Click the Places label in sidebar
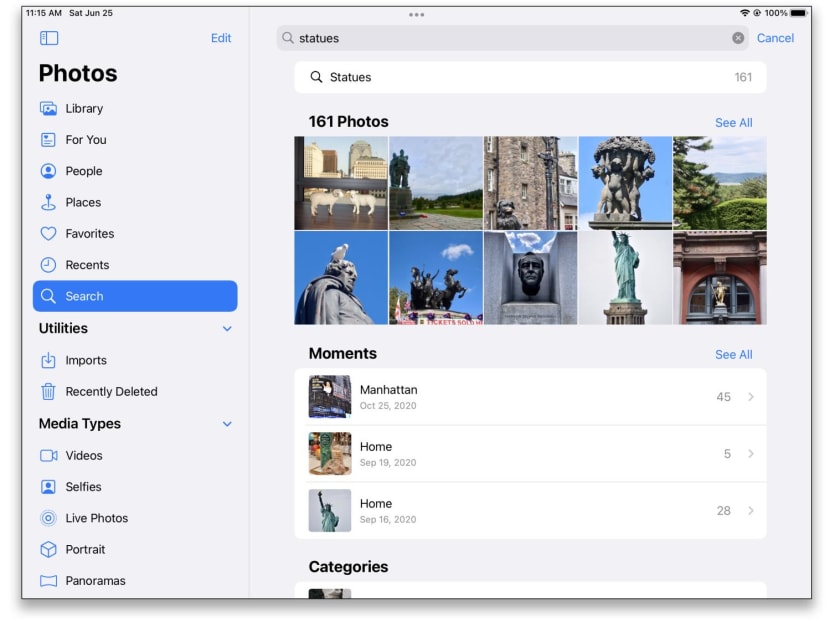830x622 pixels. (83, 202)
